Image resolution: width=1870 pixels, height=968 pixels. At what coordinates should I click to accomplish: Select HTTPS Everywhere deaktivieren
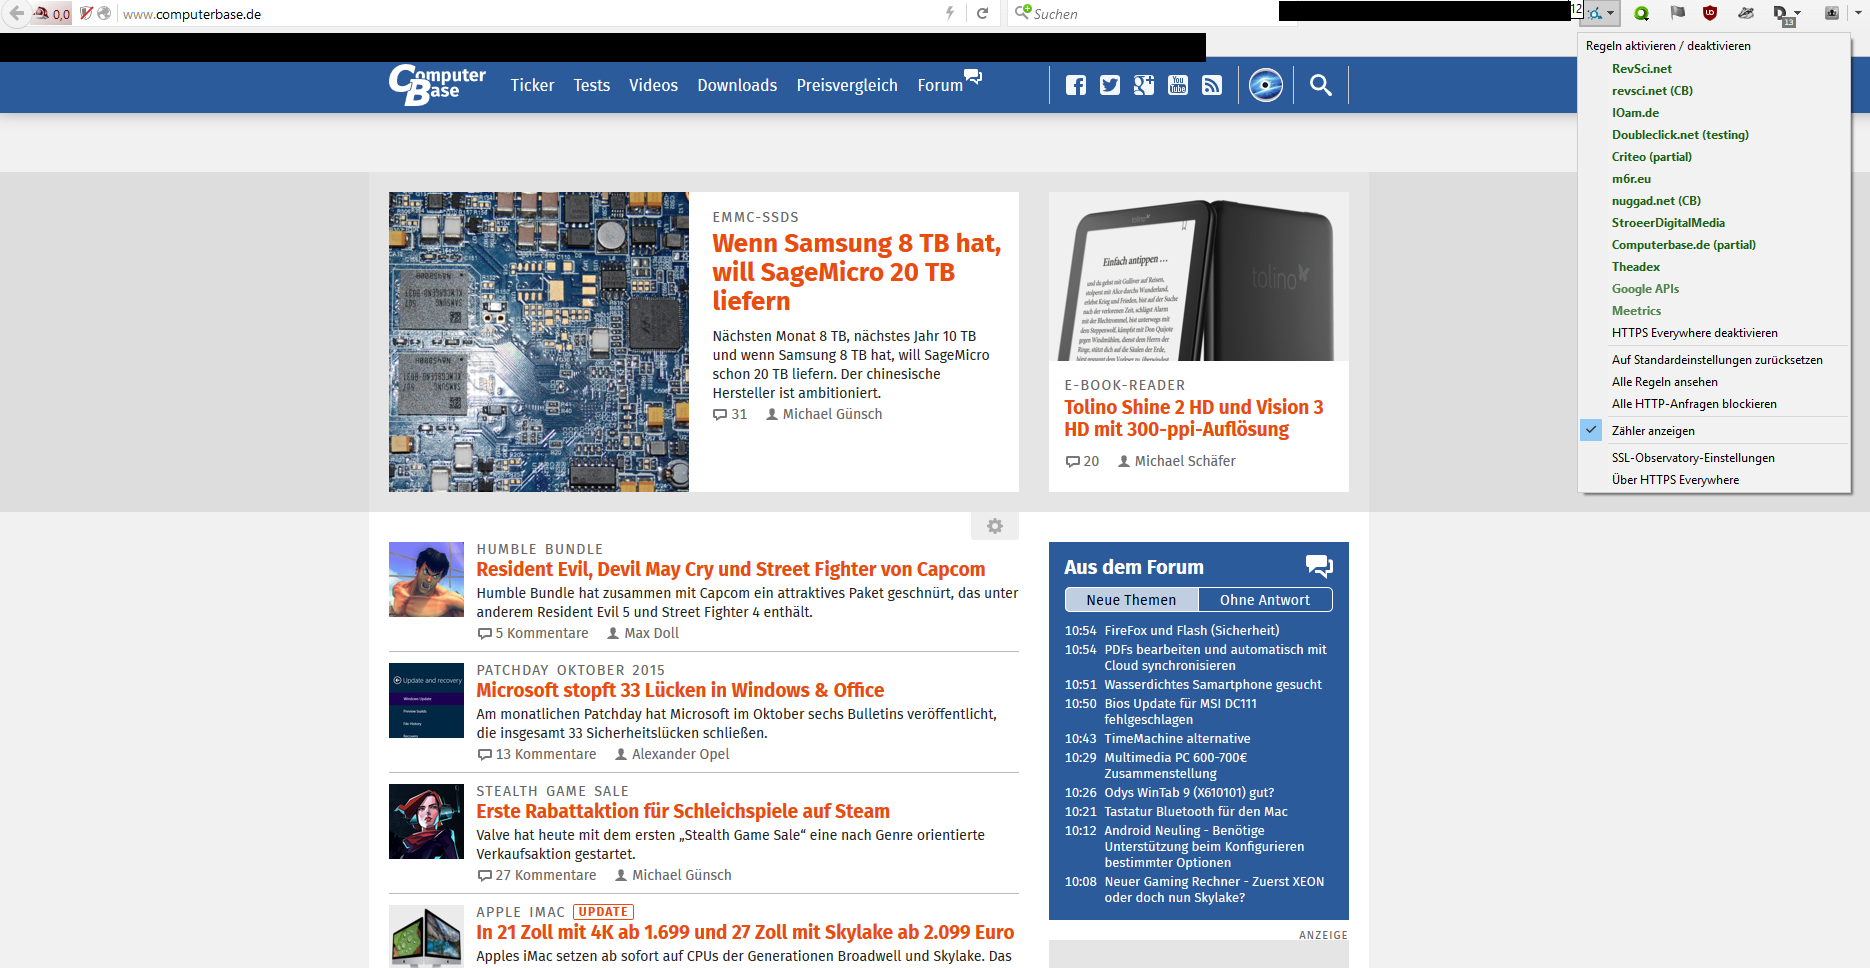(x=1714, y=333)
